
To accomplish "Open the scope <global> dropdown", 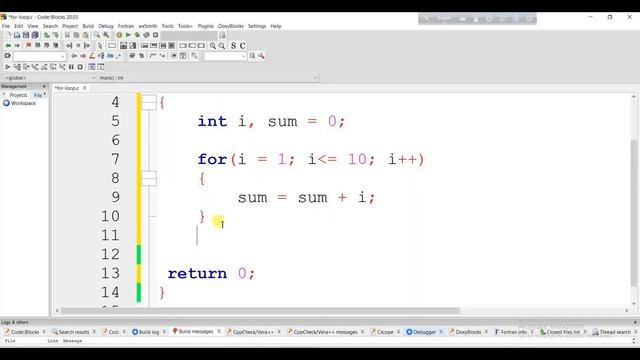I will coord(50,78).
